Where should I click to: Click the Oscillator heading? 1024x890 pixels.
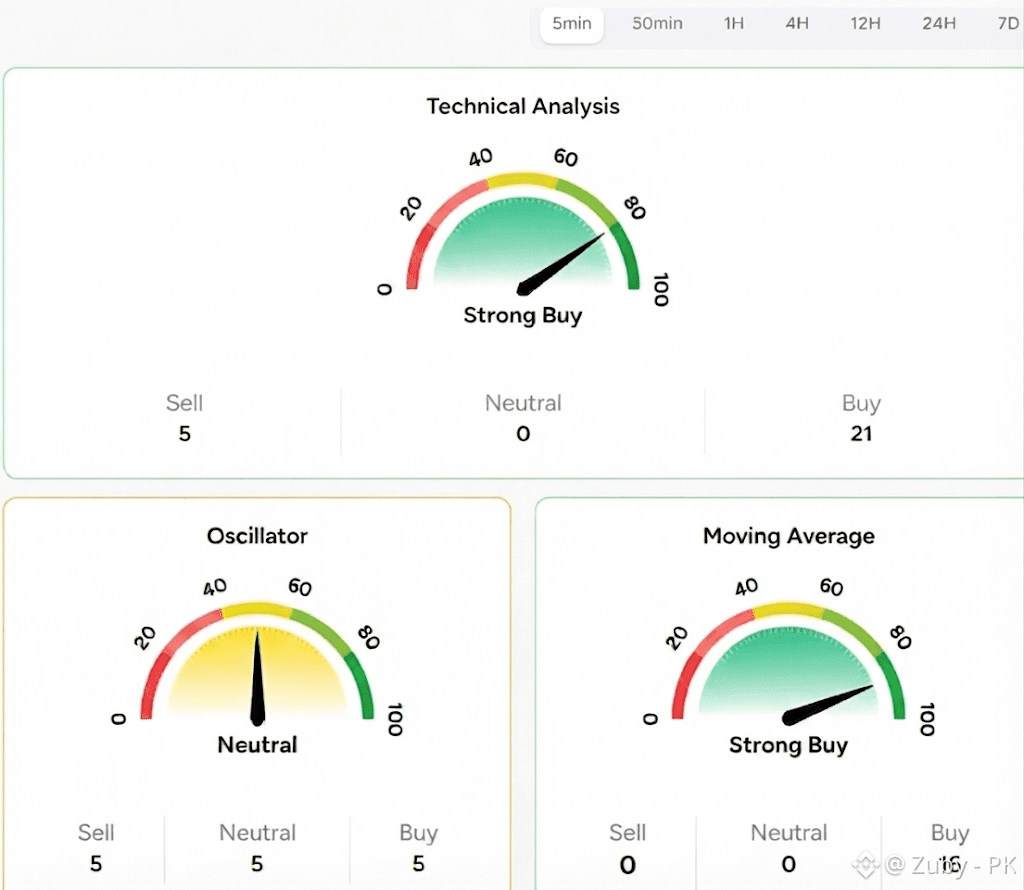[257, 535]
